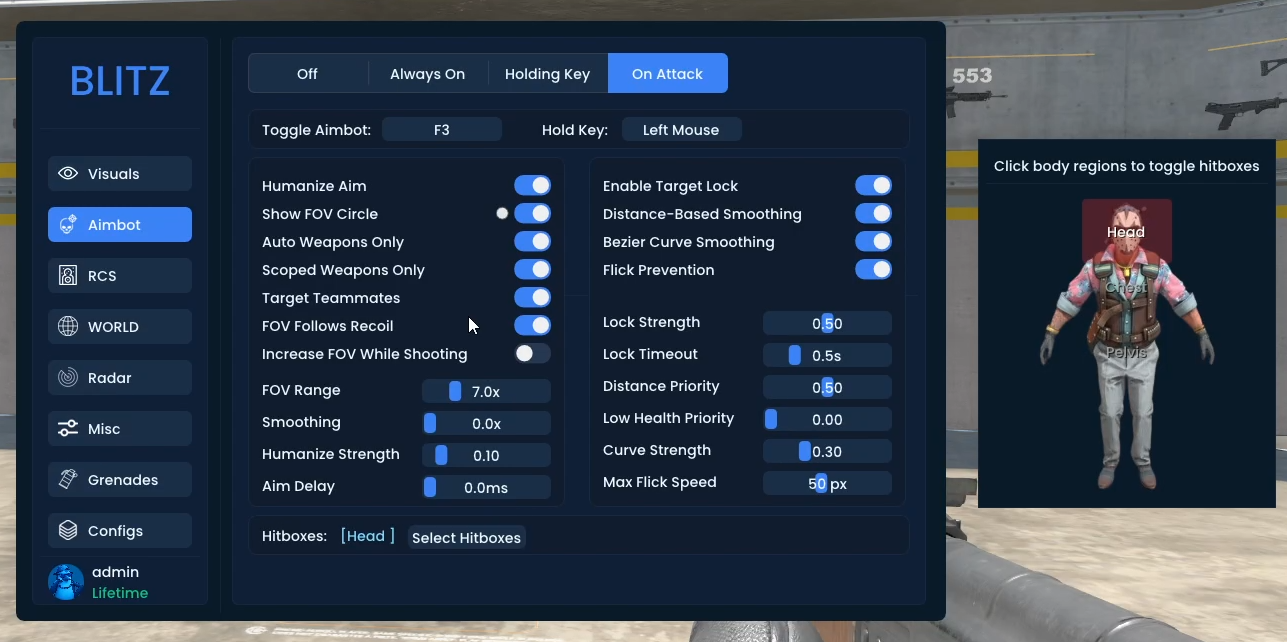Click the WORLD globe icon

pos(67,326)
